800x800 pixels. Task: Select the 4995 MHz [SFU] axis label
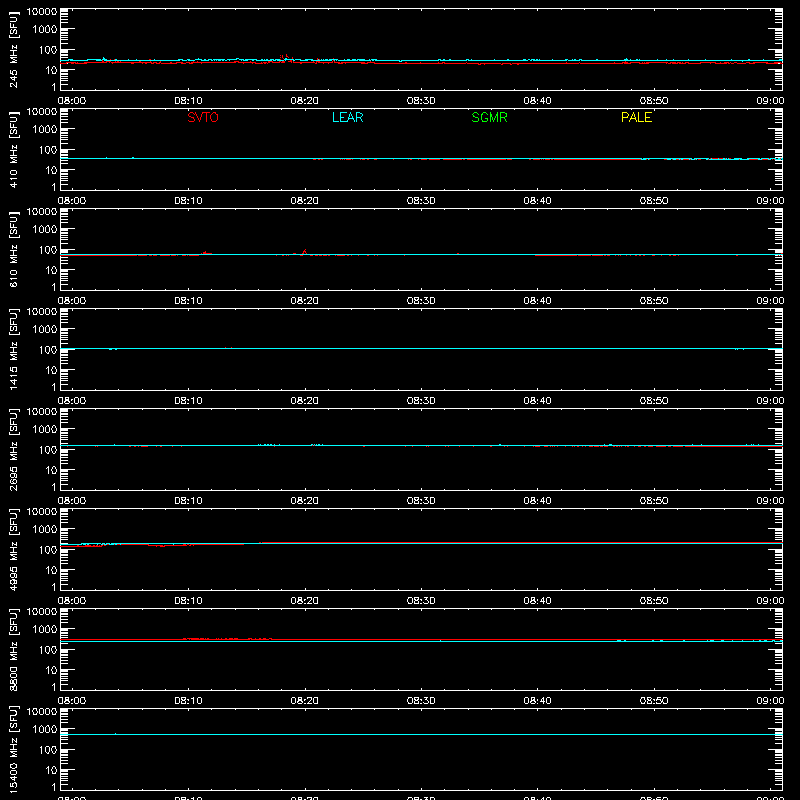(x=13, y=549)
